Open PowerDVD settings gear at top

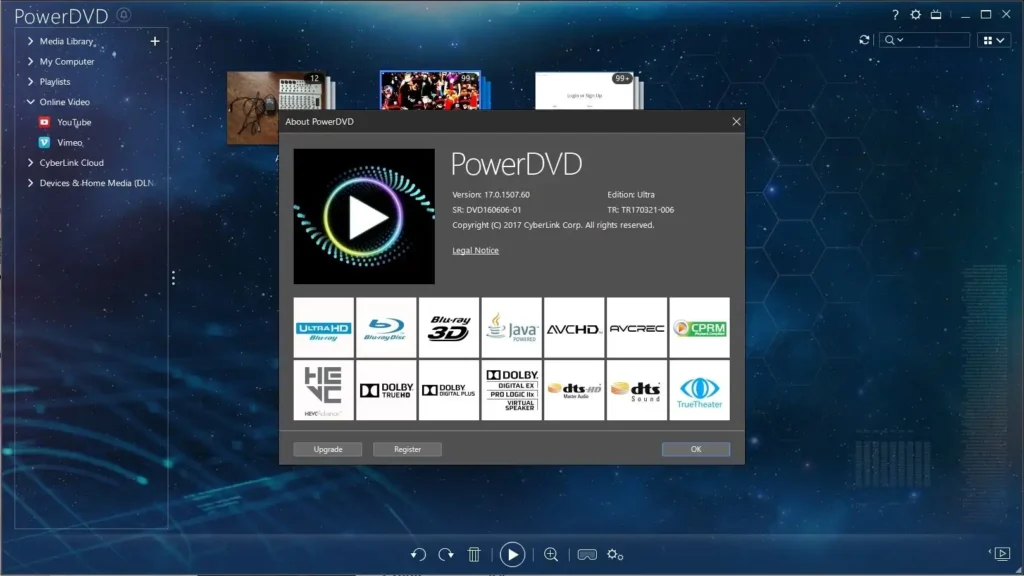click(x=916, y=14)
